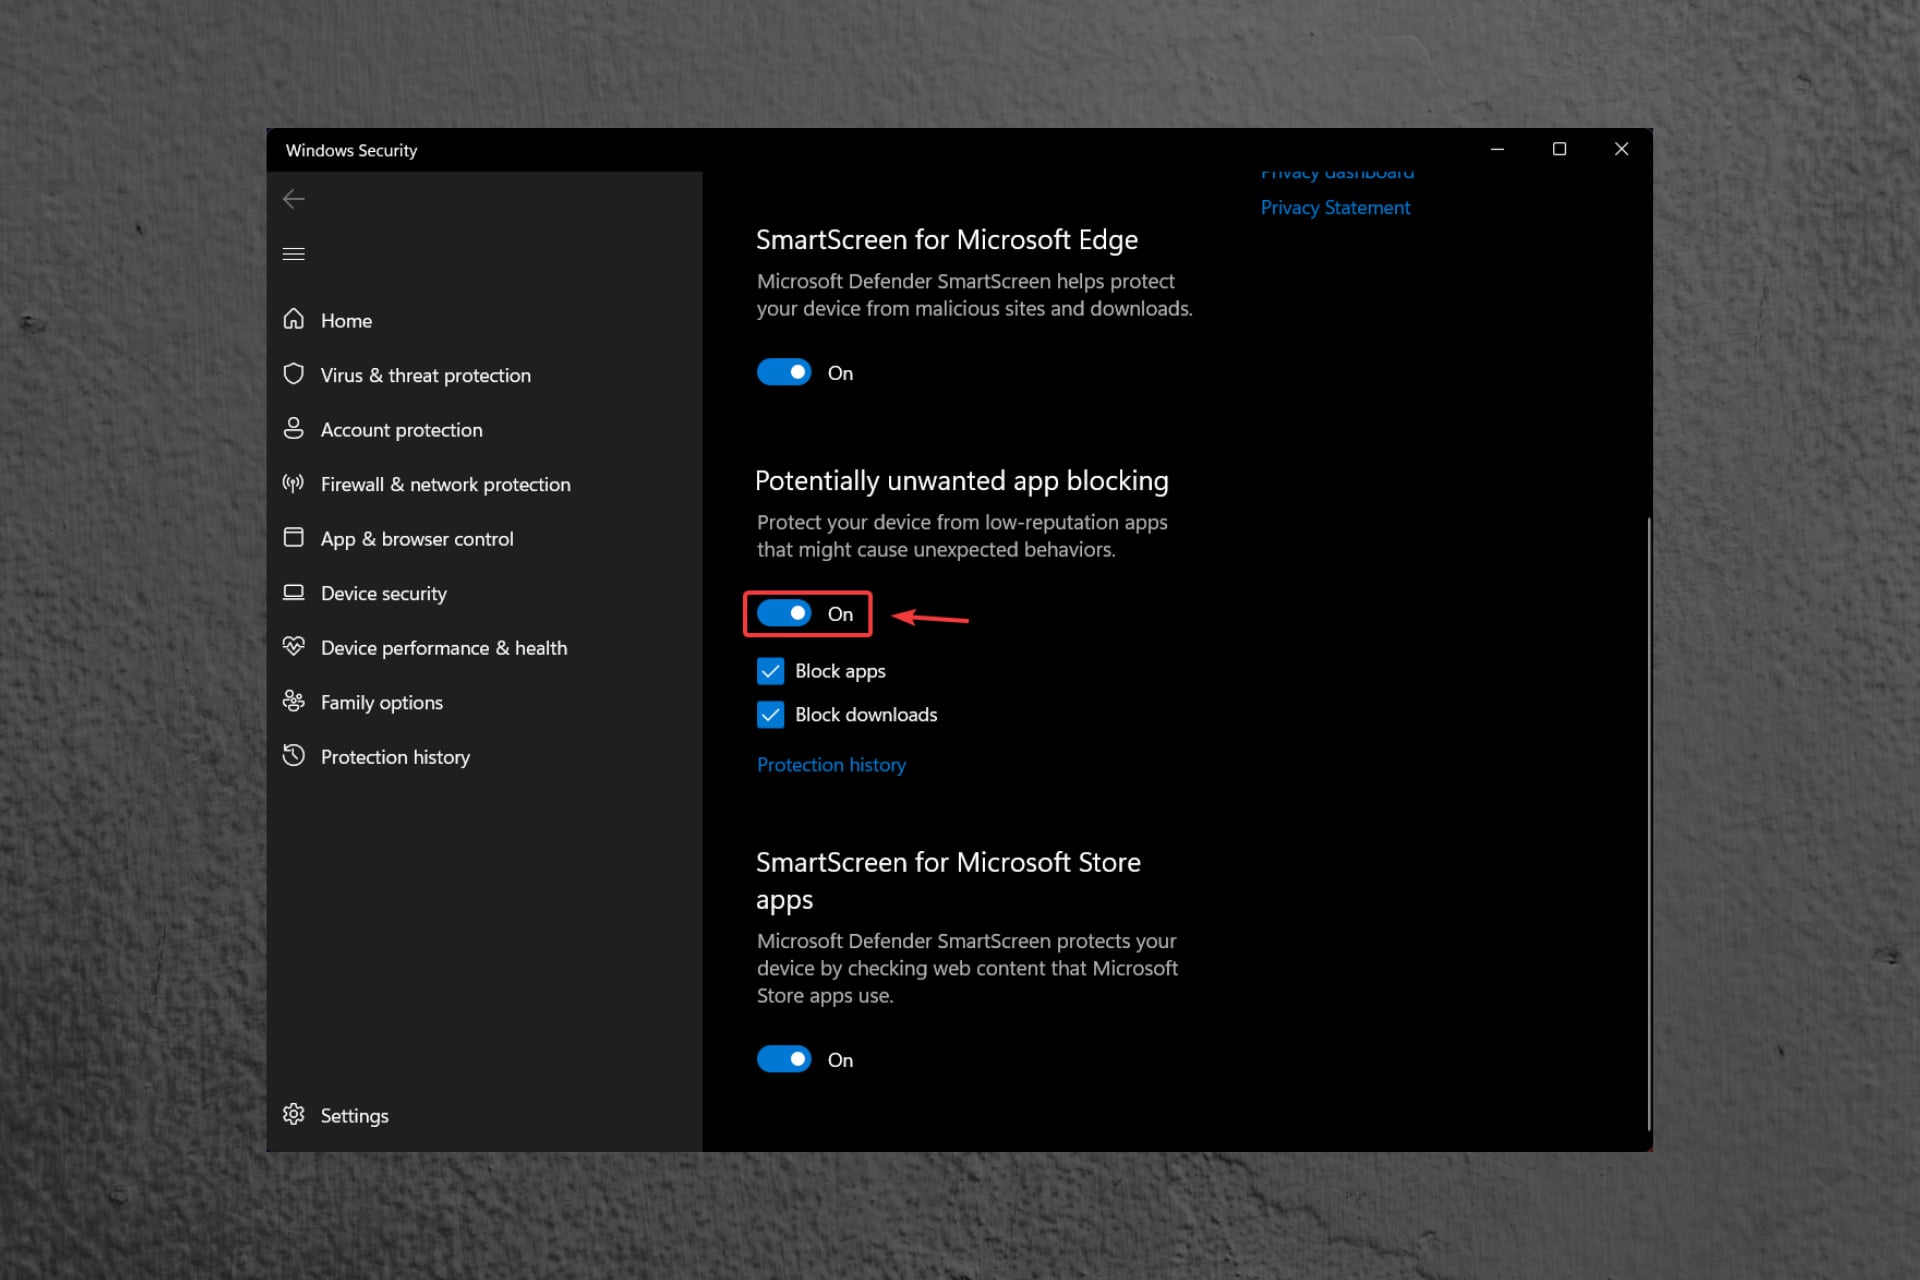Viewport: 1920px width, 1280px height.
Task: Click the Family options people icon
Action: coord(293,701)
